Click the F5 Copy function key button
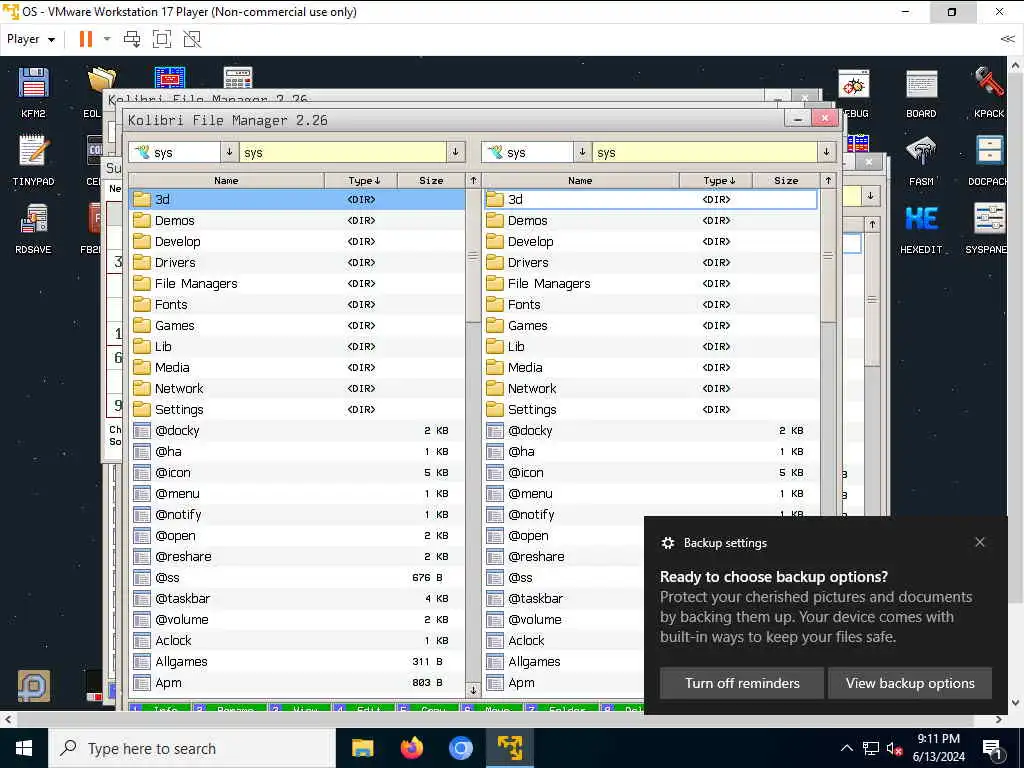Image resolution: width=1024 pixels, height=768 pixels. click(426, 708)
